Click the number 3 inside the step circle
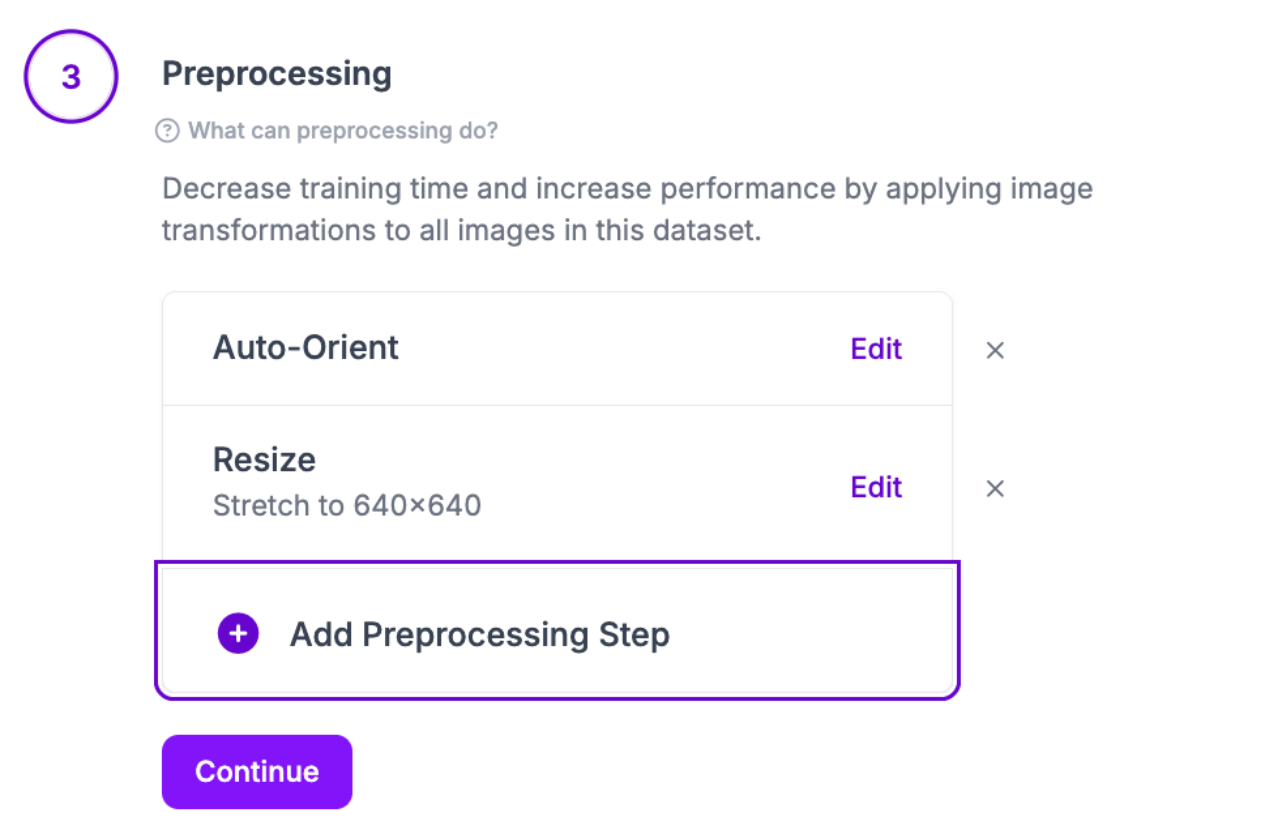 click(71, 77)
